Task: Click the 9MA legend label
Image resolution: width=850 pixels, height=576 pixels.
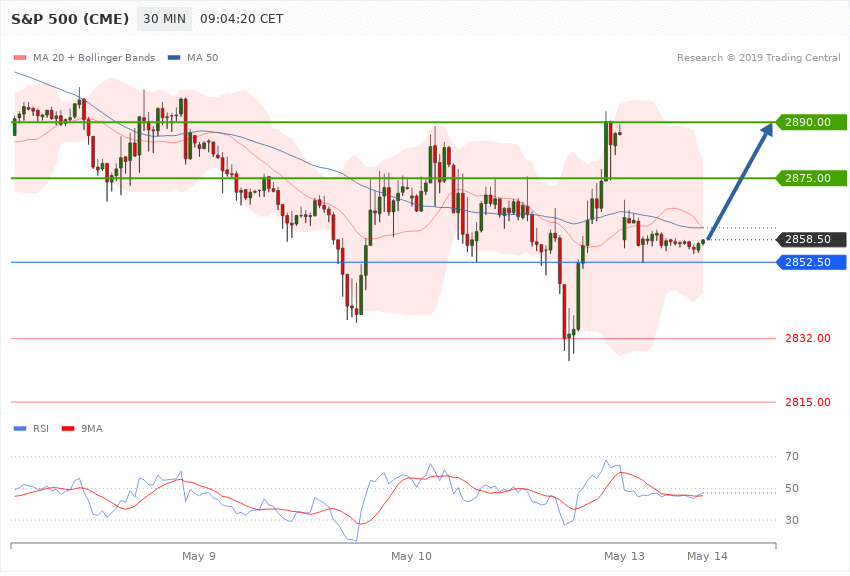Action: click(92, 429)
